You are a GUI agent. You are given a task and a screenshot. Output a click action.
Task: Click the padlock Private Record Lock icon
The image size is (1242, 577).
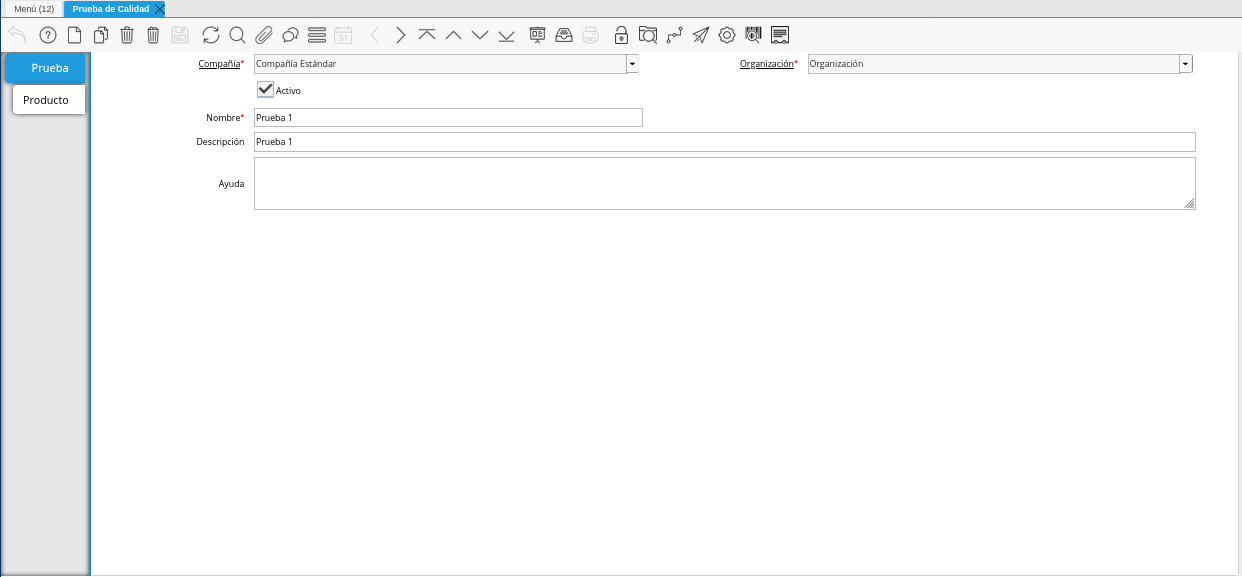621,35
